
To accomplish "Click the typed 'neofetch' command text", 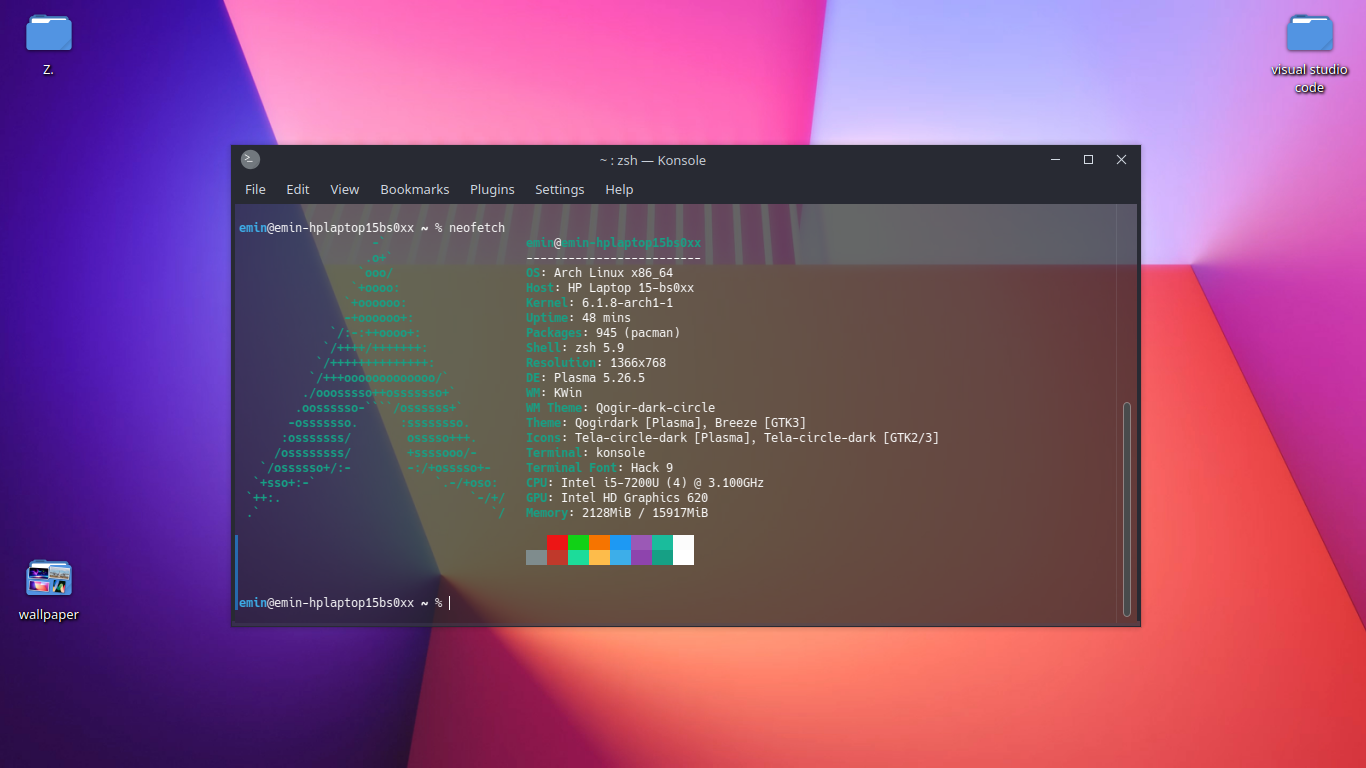I will [477, 228].
